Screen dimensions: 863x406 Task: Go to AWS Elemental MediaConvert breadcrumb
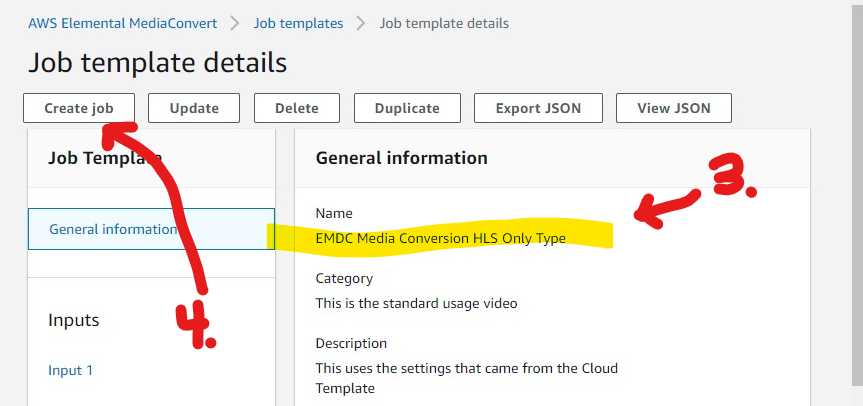123,24
